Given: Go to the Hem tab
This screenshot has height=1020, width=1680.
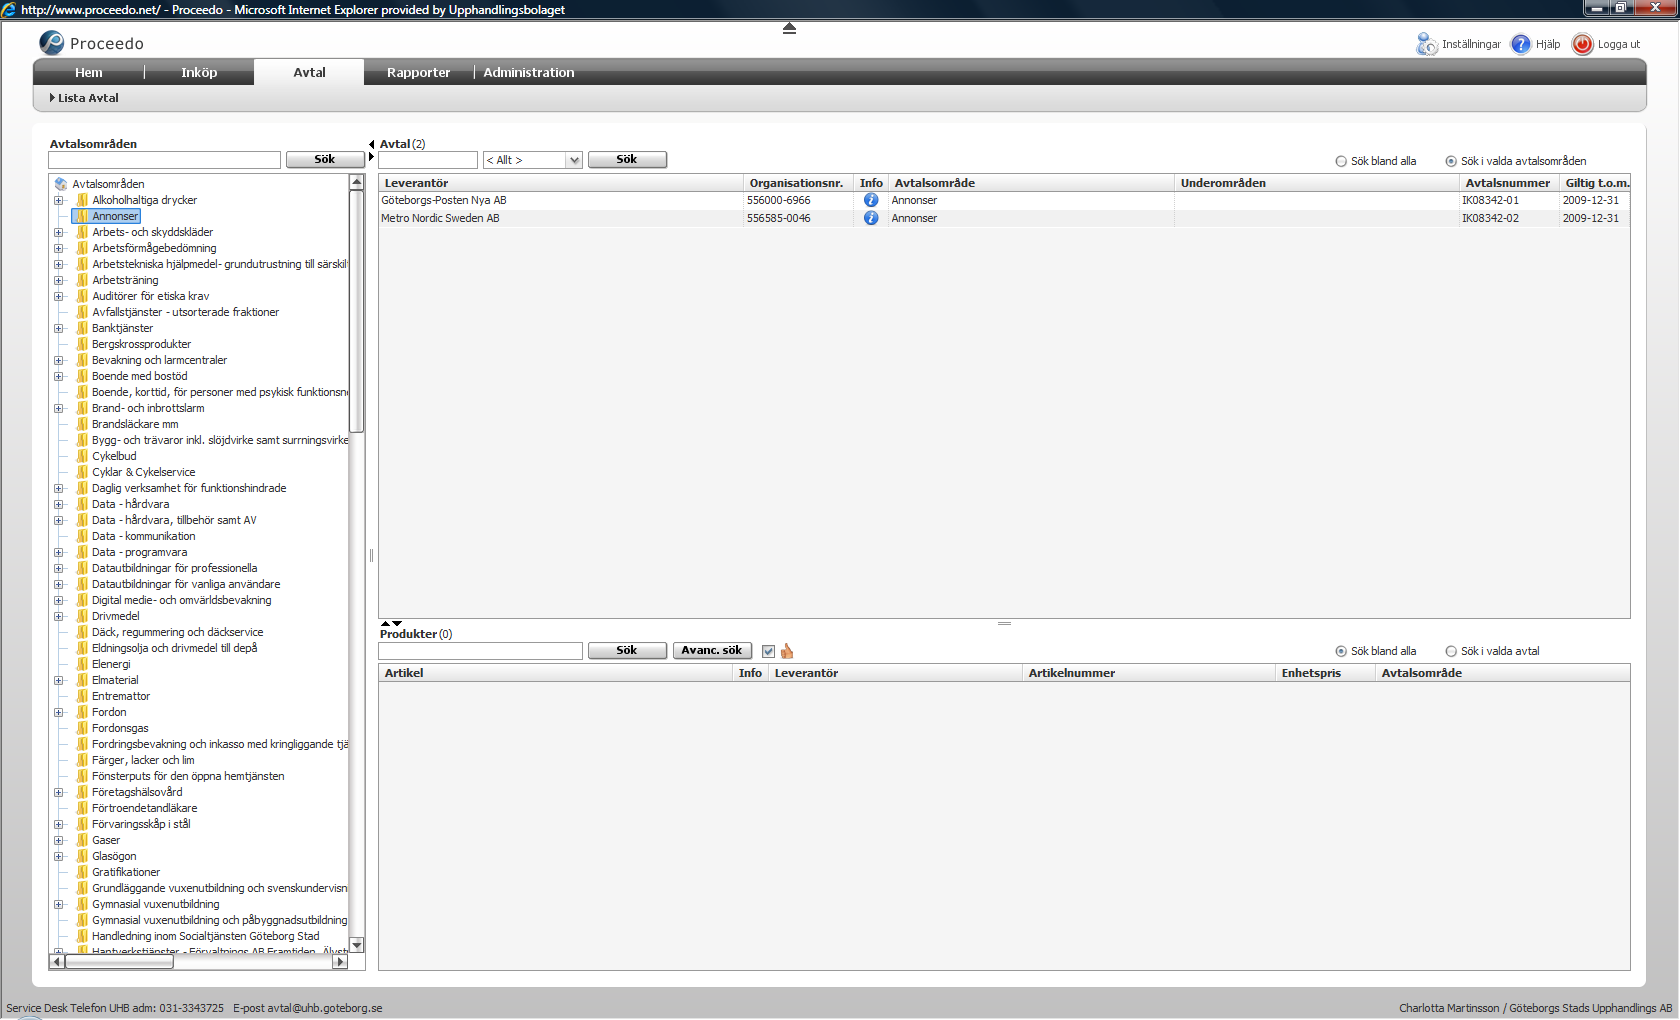Looking at the screenshot, I should pyautogui.click(x=89, y=72).
